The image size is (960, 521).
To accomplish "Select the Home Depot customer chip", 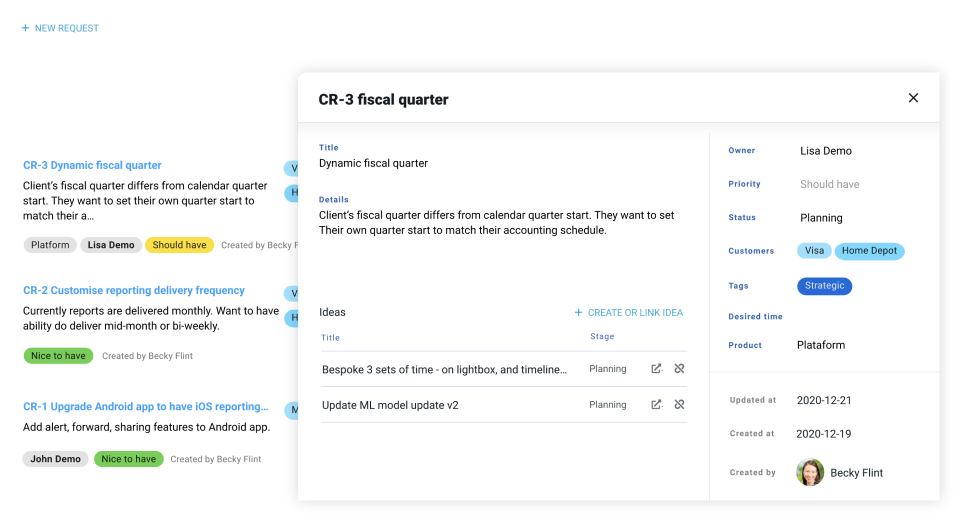I will [x=869, y=251].
